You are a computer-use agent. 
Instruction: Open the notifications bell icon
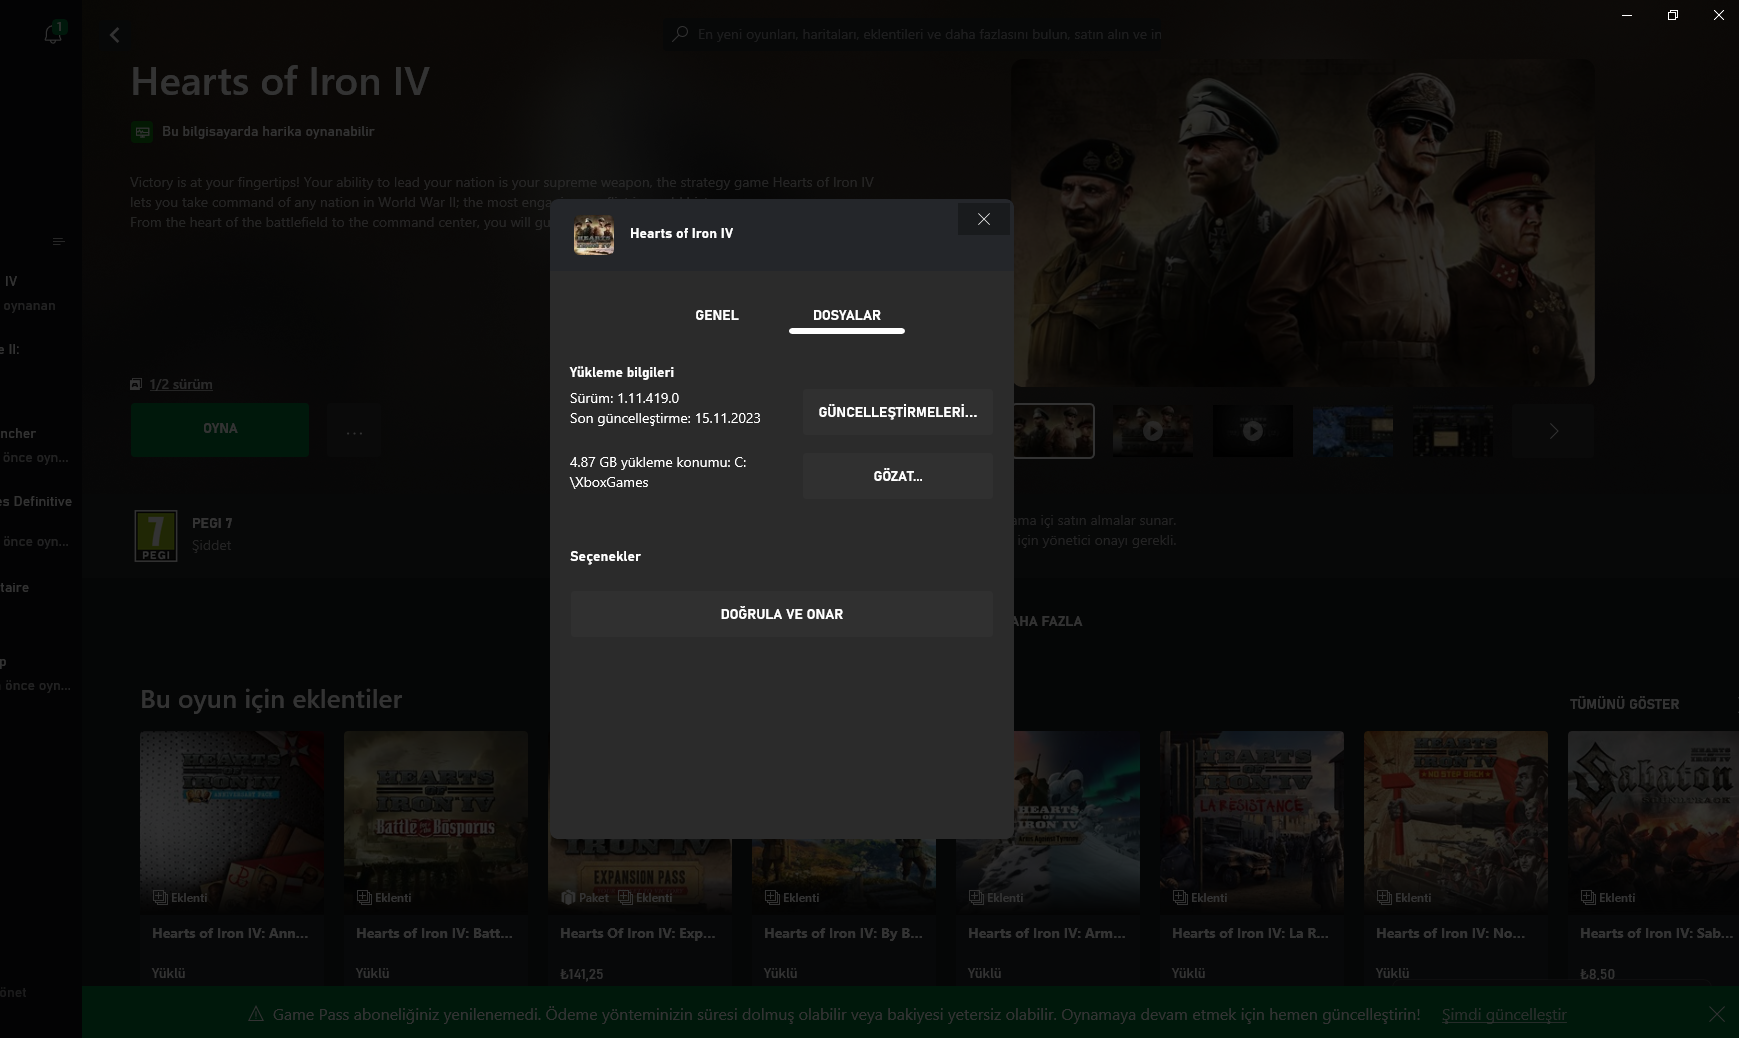pyautogui.click(x=53, y=33)
